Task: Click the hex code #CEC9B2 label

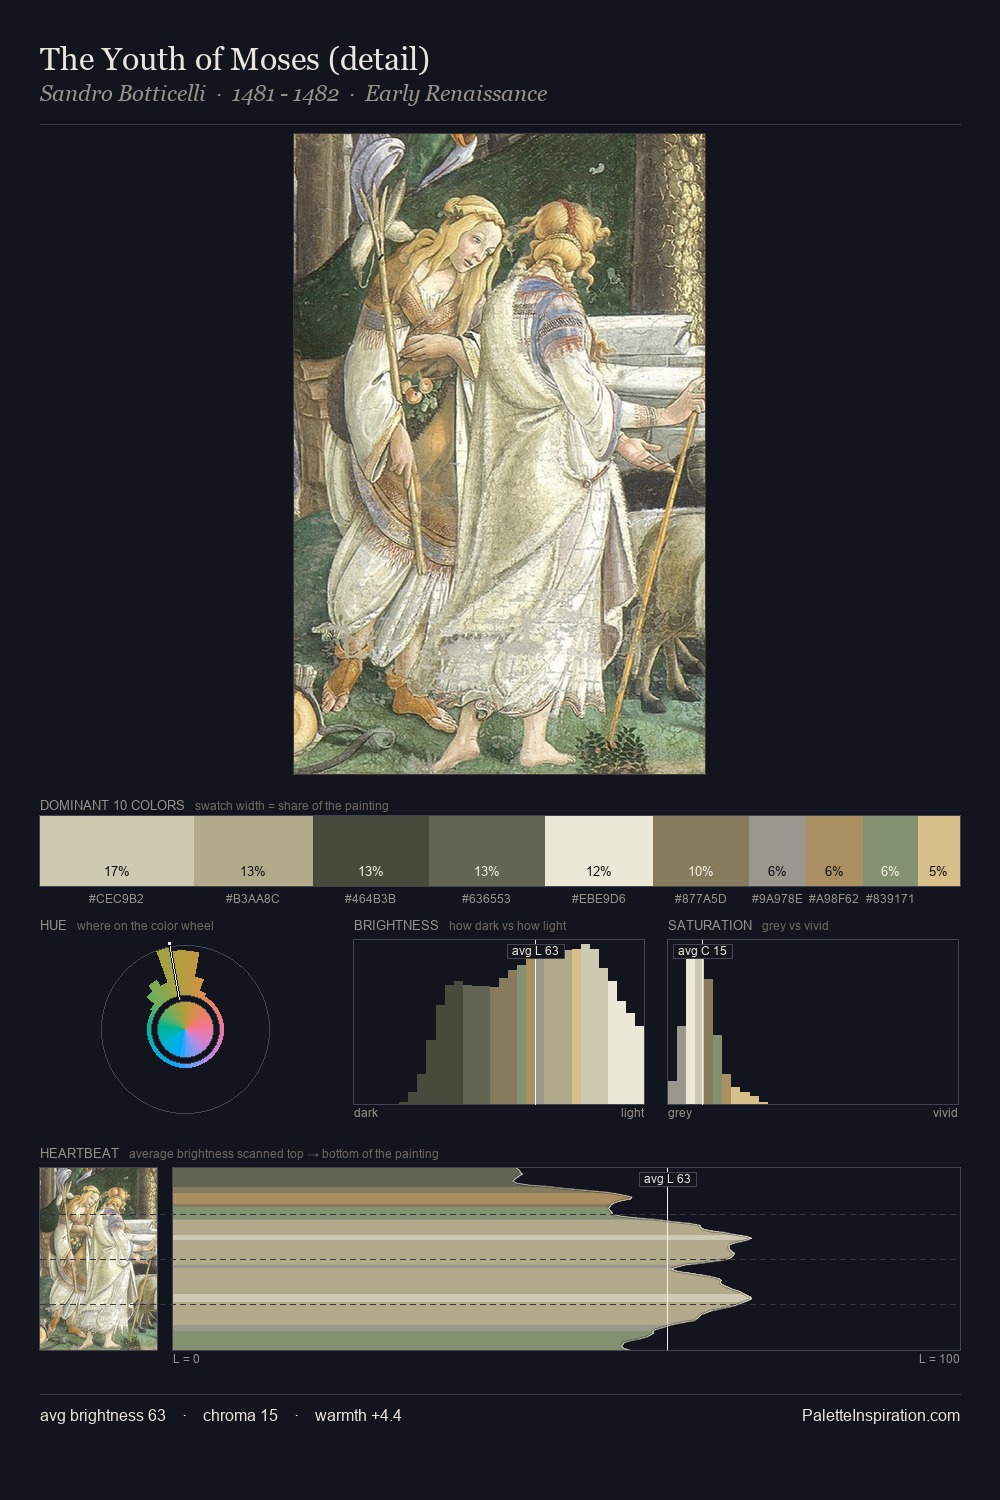Action: [116, 898]
